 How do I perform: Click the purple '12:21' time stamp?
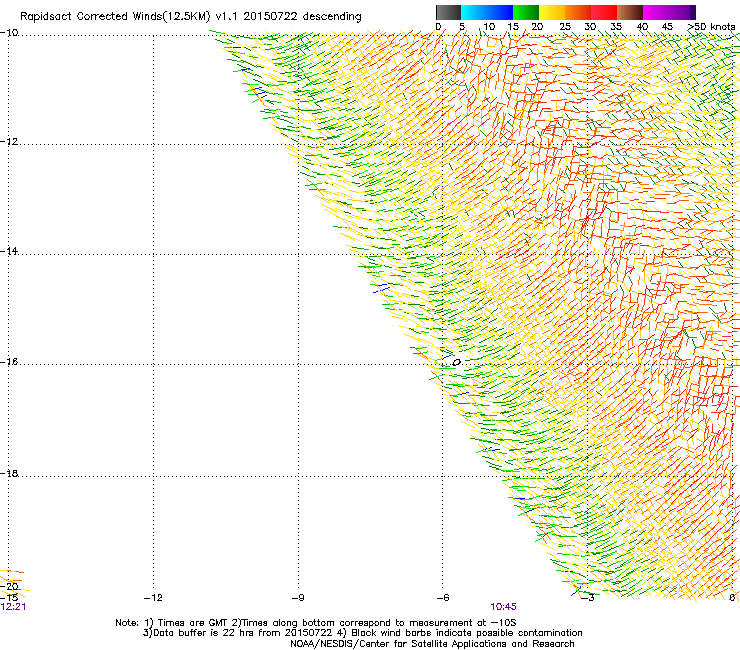point(13,607)
